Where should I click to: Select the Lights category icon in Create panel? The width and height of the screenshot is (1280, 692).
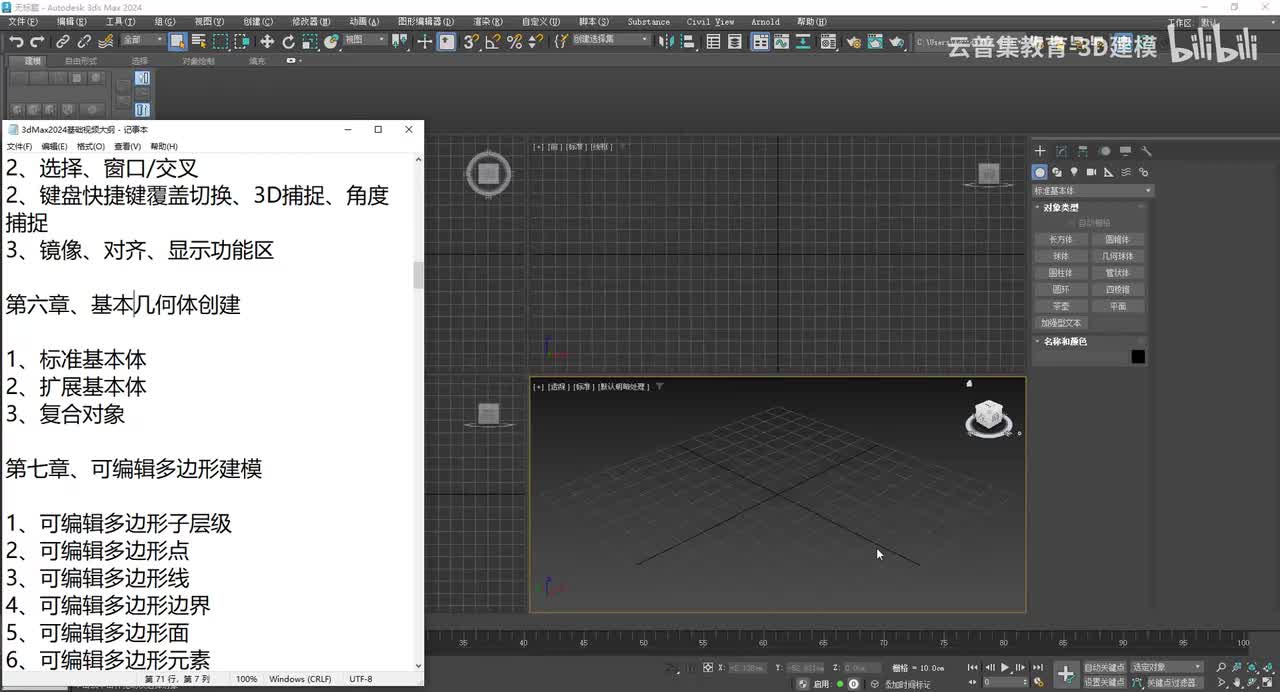click(x=1074, y=172)
